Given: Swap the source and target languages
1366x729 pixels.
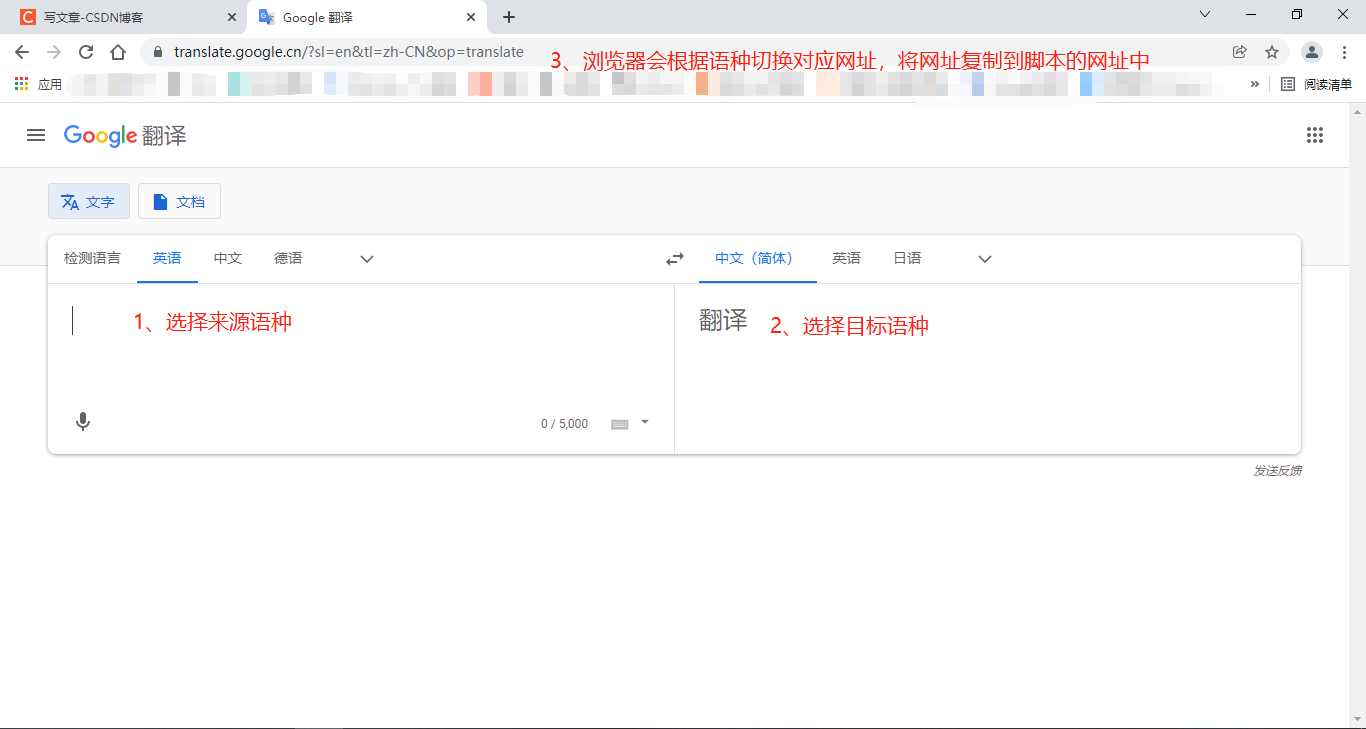Looking at the screenshot, I should 675,258.
